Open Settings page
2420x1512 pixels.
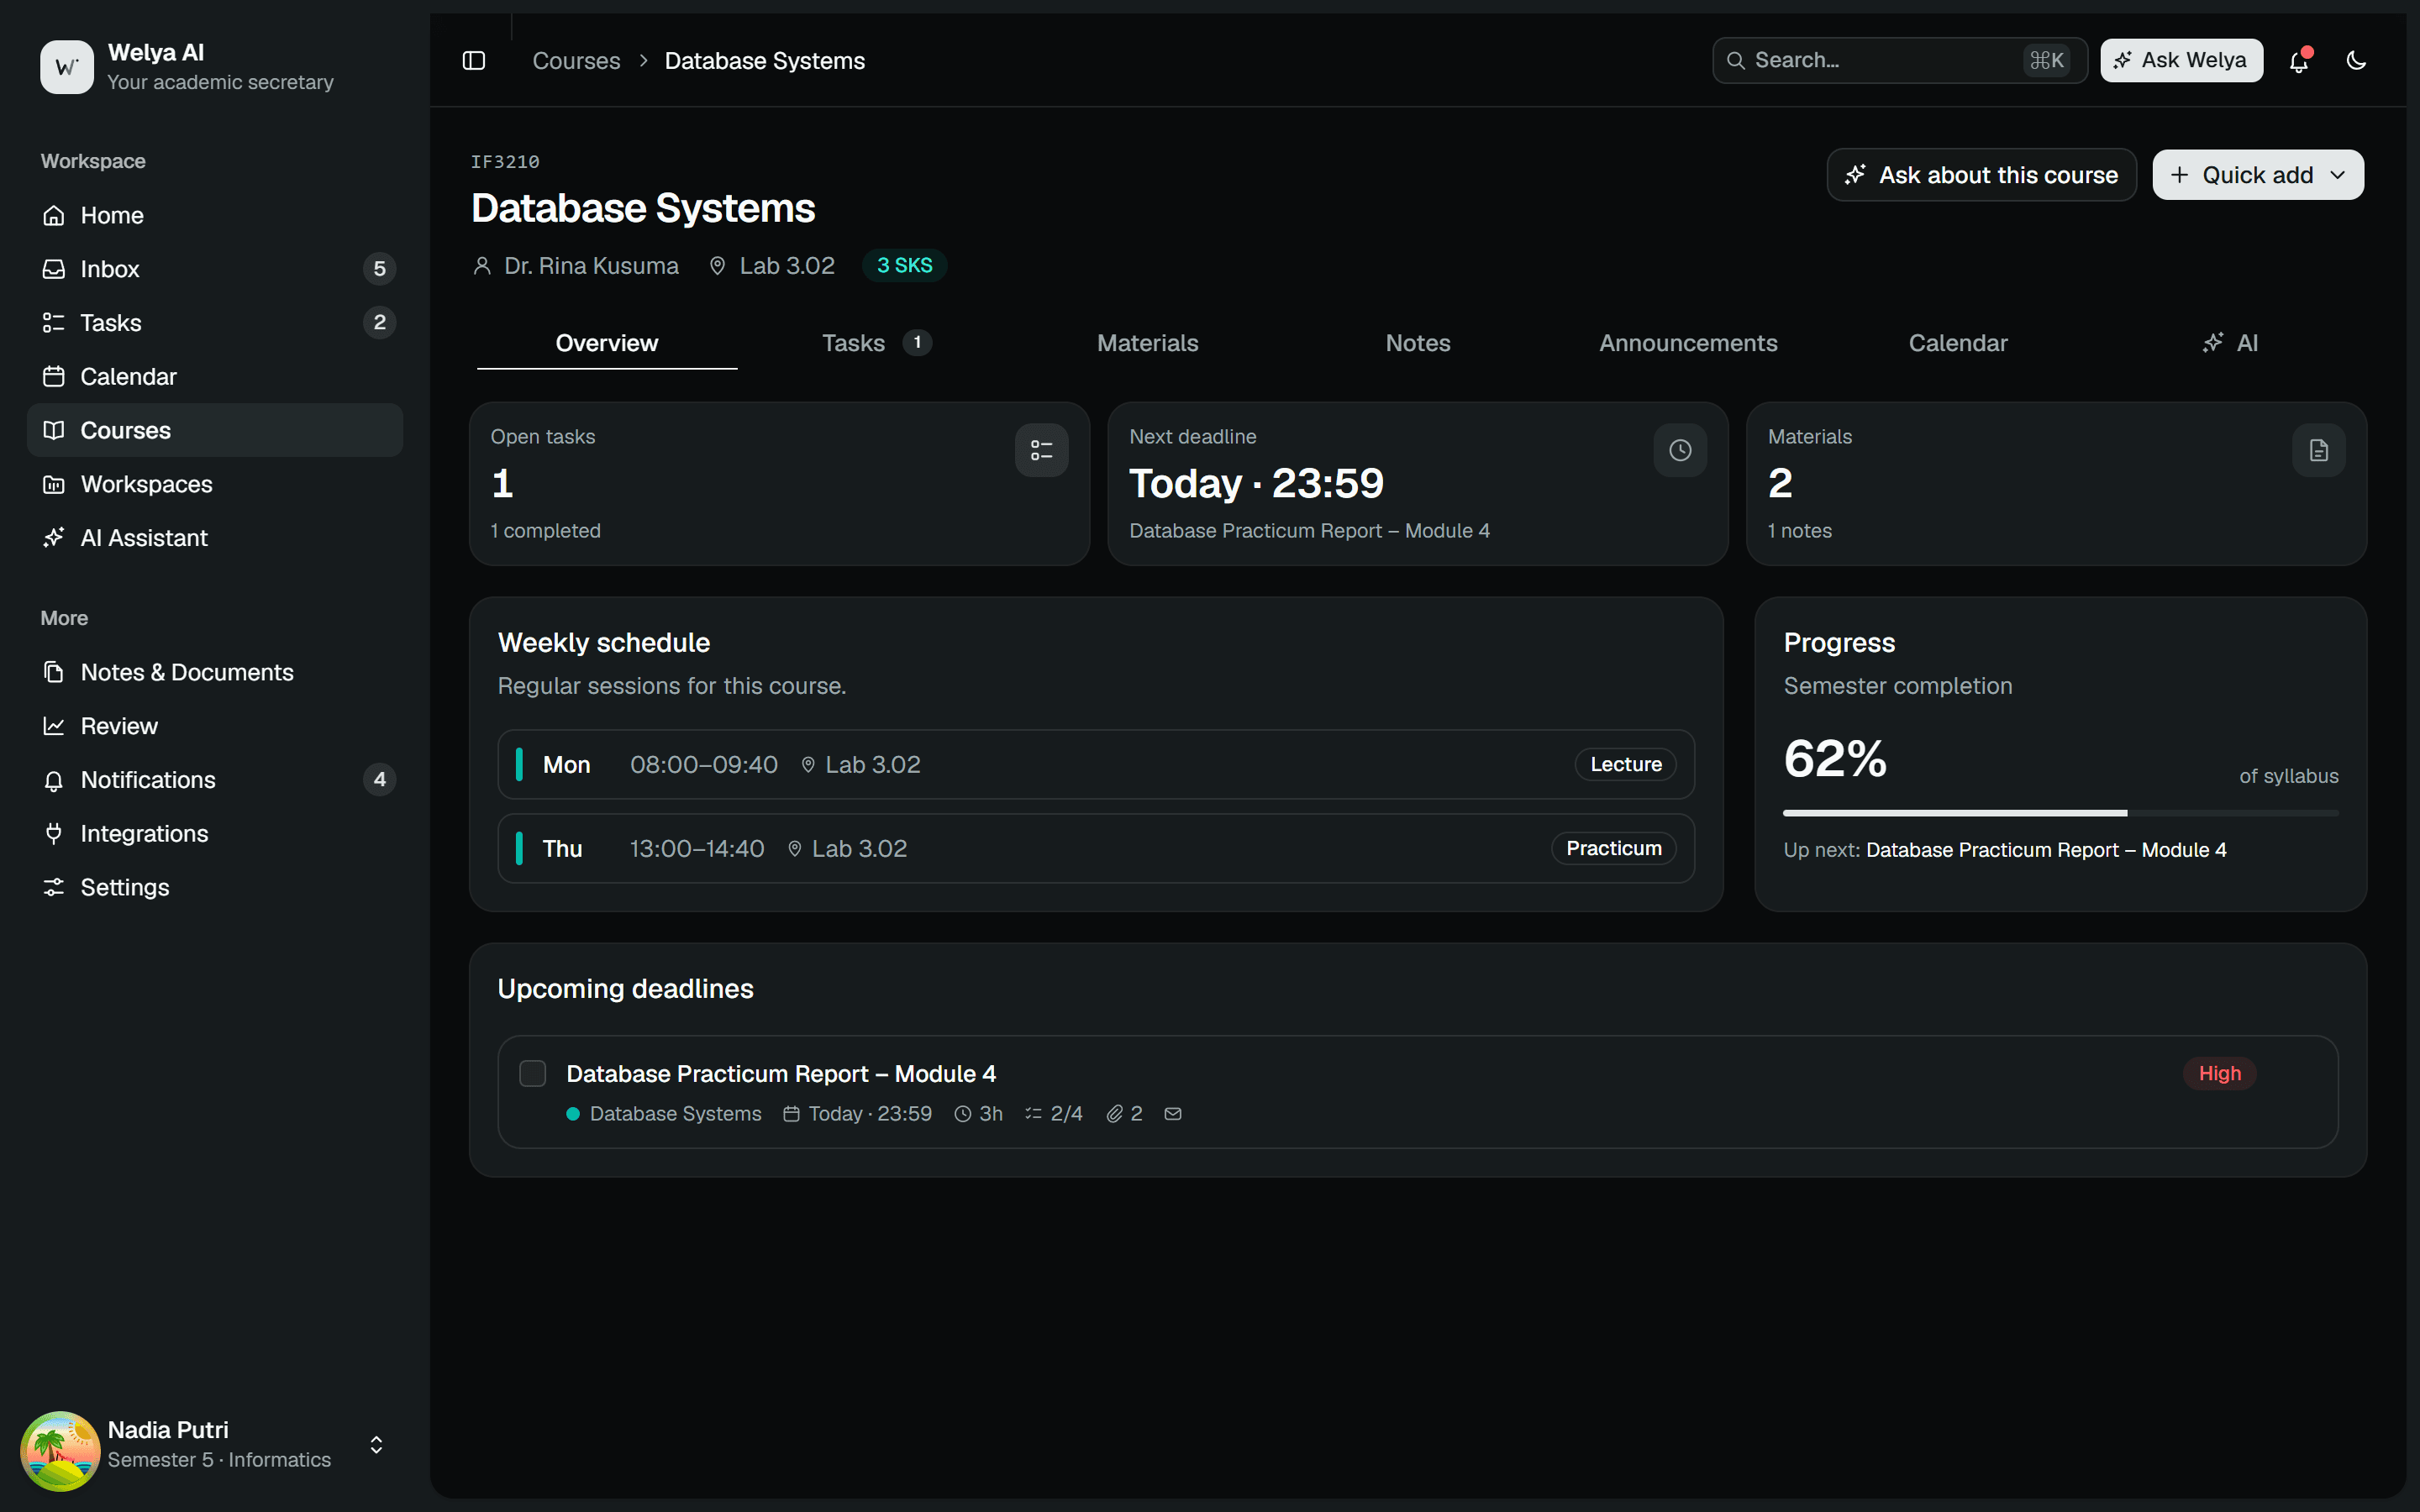tap(215, 887)
